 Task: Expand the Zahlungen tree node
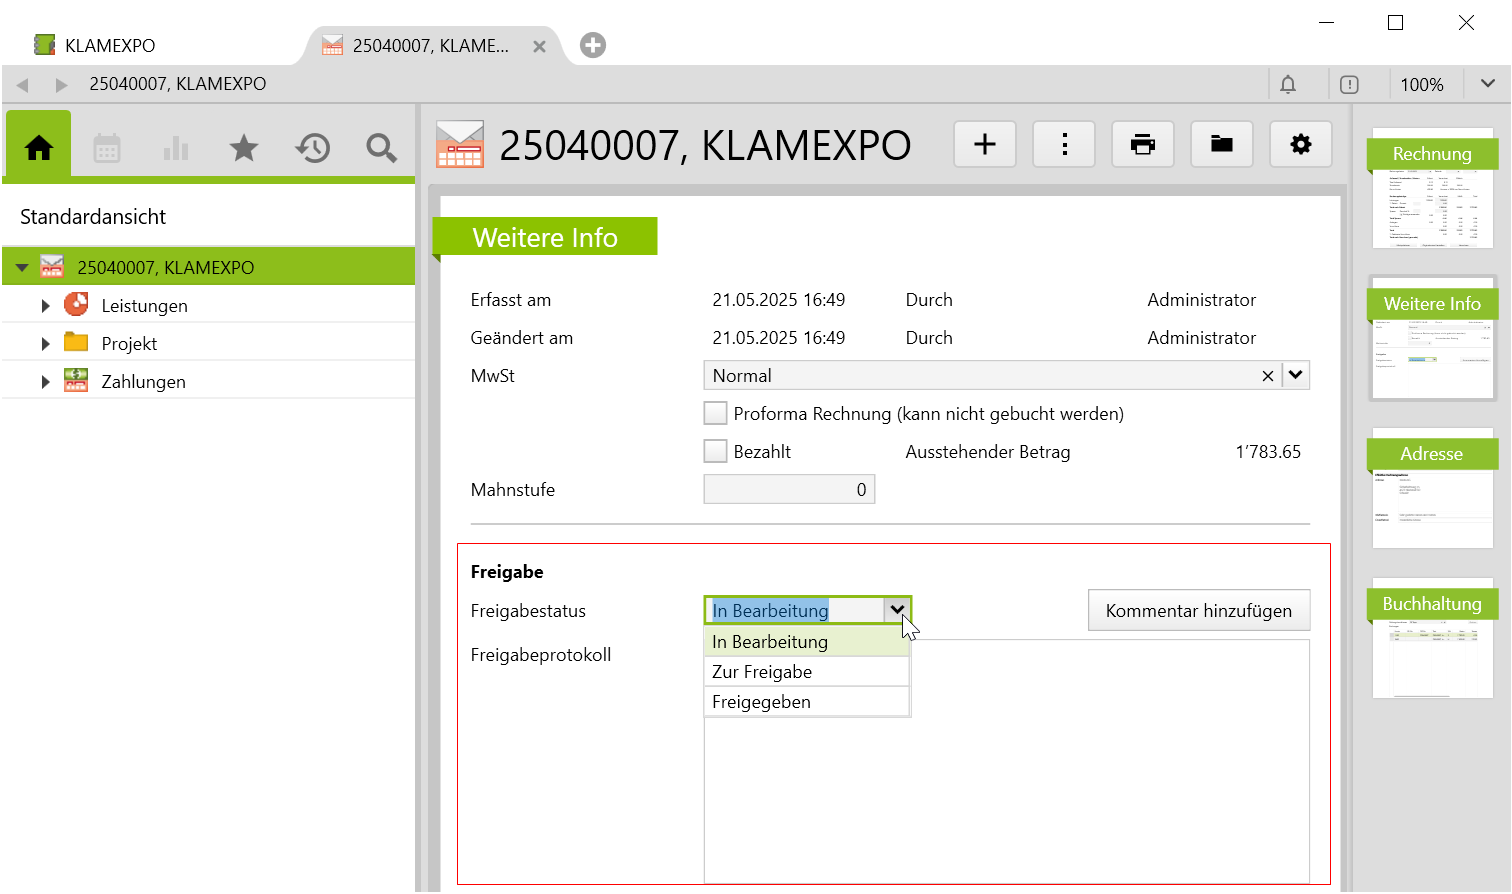point(45,382)
